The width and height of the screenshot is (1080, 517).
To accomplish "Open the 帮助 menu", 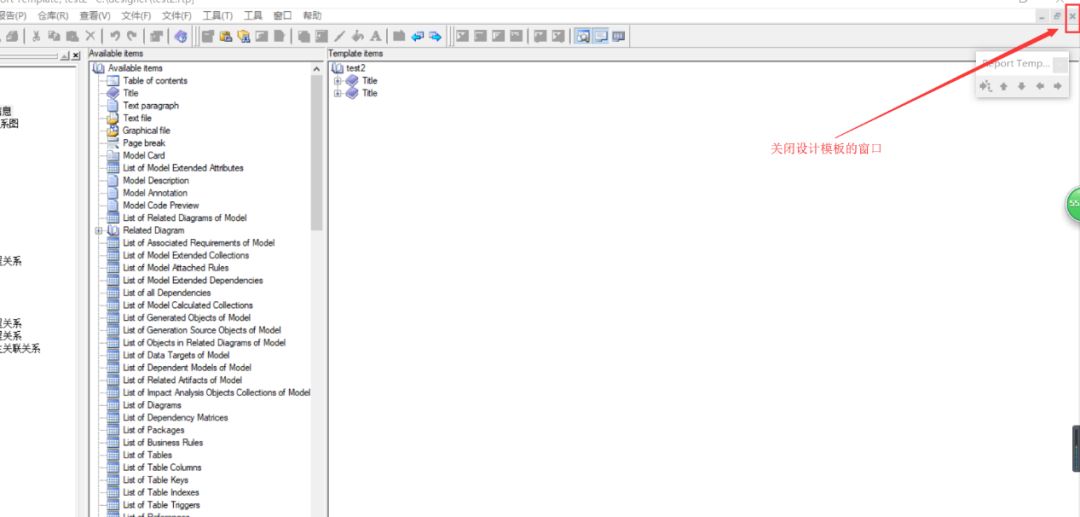I will [312, 15].
